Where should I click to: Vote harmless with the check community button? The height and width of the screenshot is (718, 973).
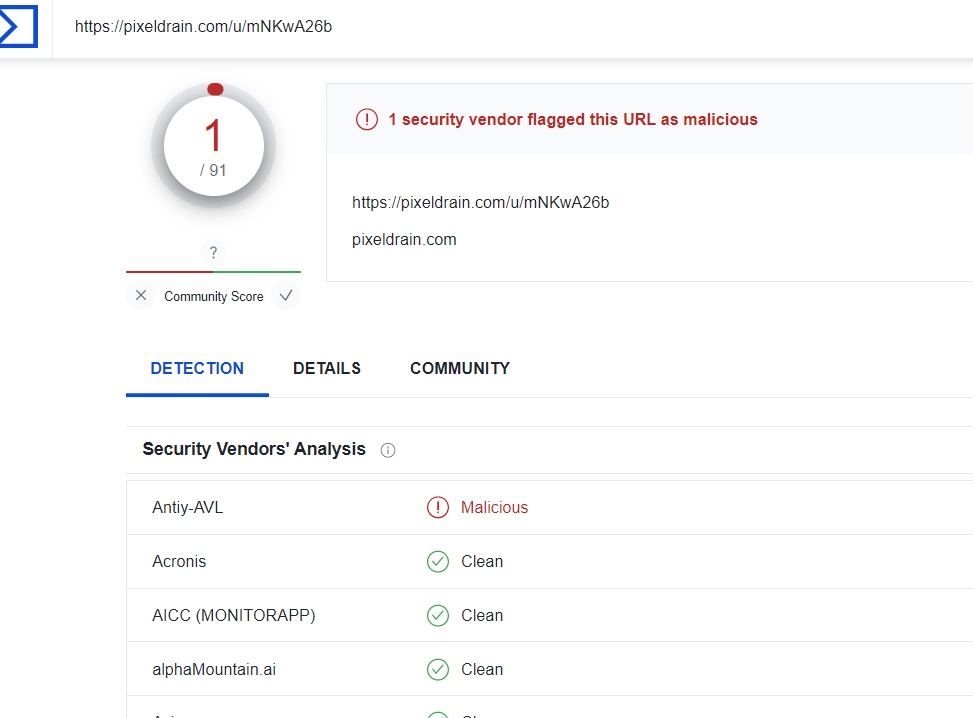(286, 295)
